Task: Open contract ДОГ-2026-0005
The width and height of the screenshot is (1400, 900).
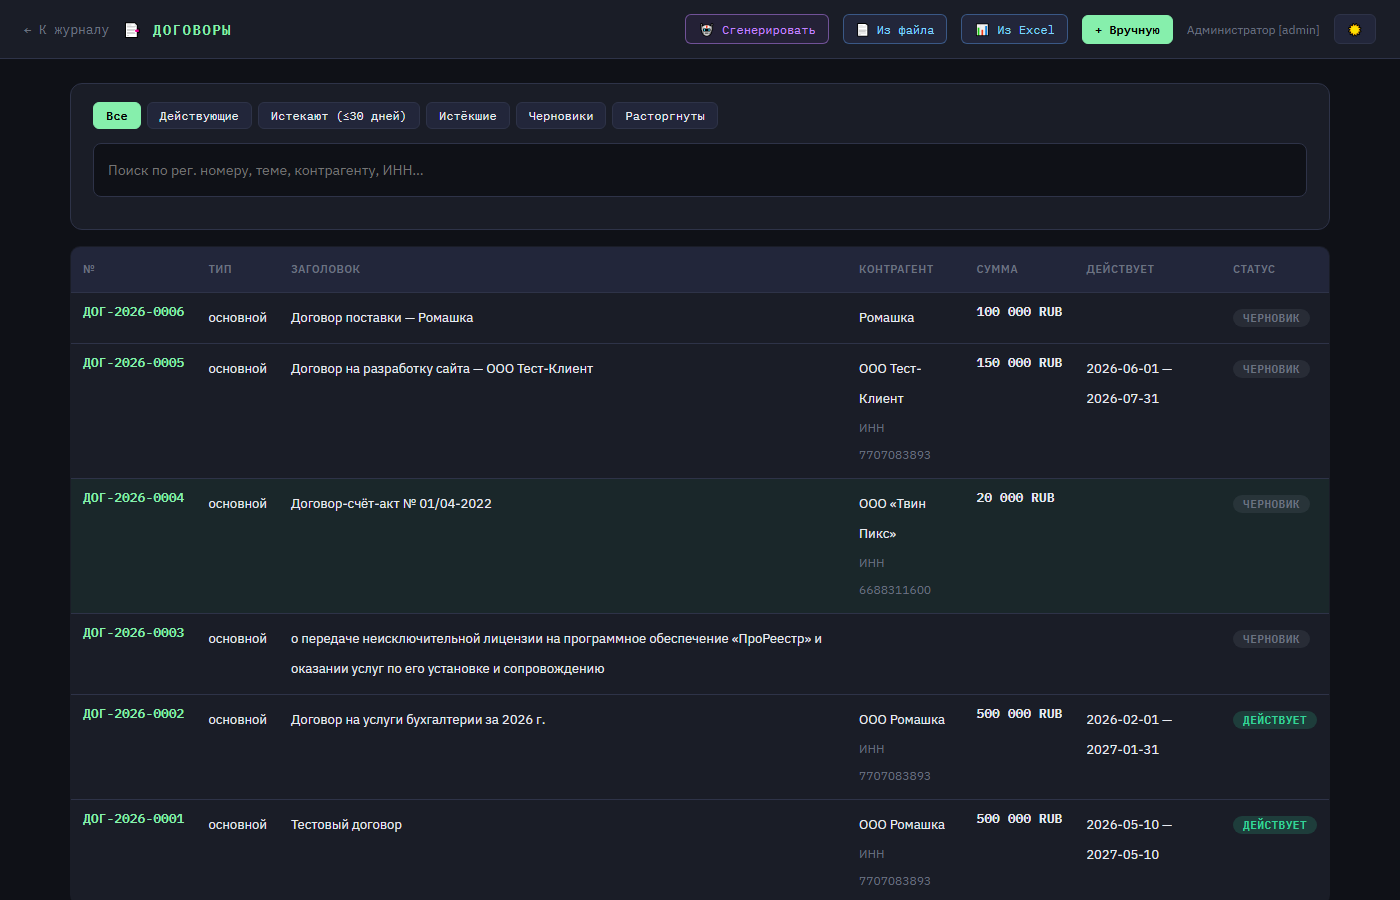Action: (133, 363)
